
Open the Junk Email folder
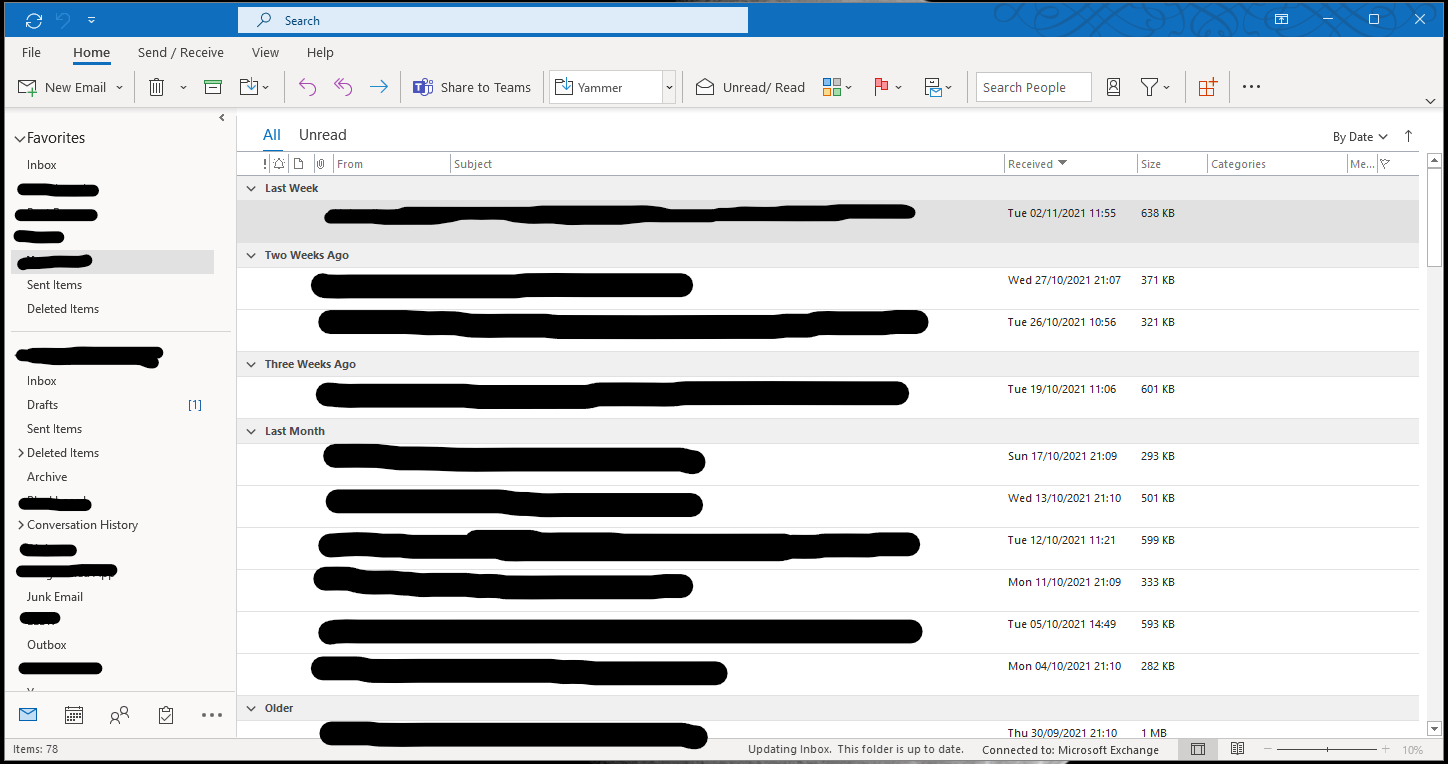coord(55,597)
